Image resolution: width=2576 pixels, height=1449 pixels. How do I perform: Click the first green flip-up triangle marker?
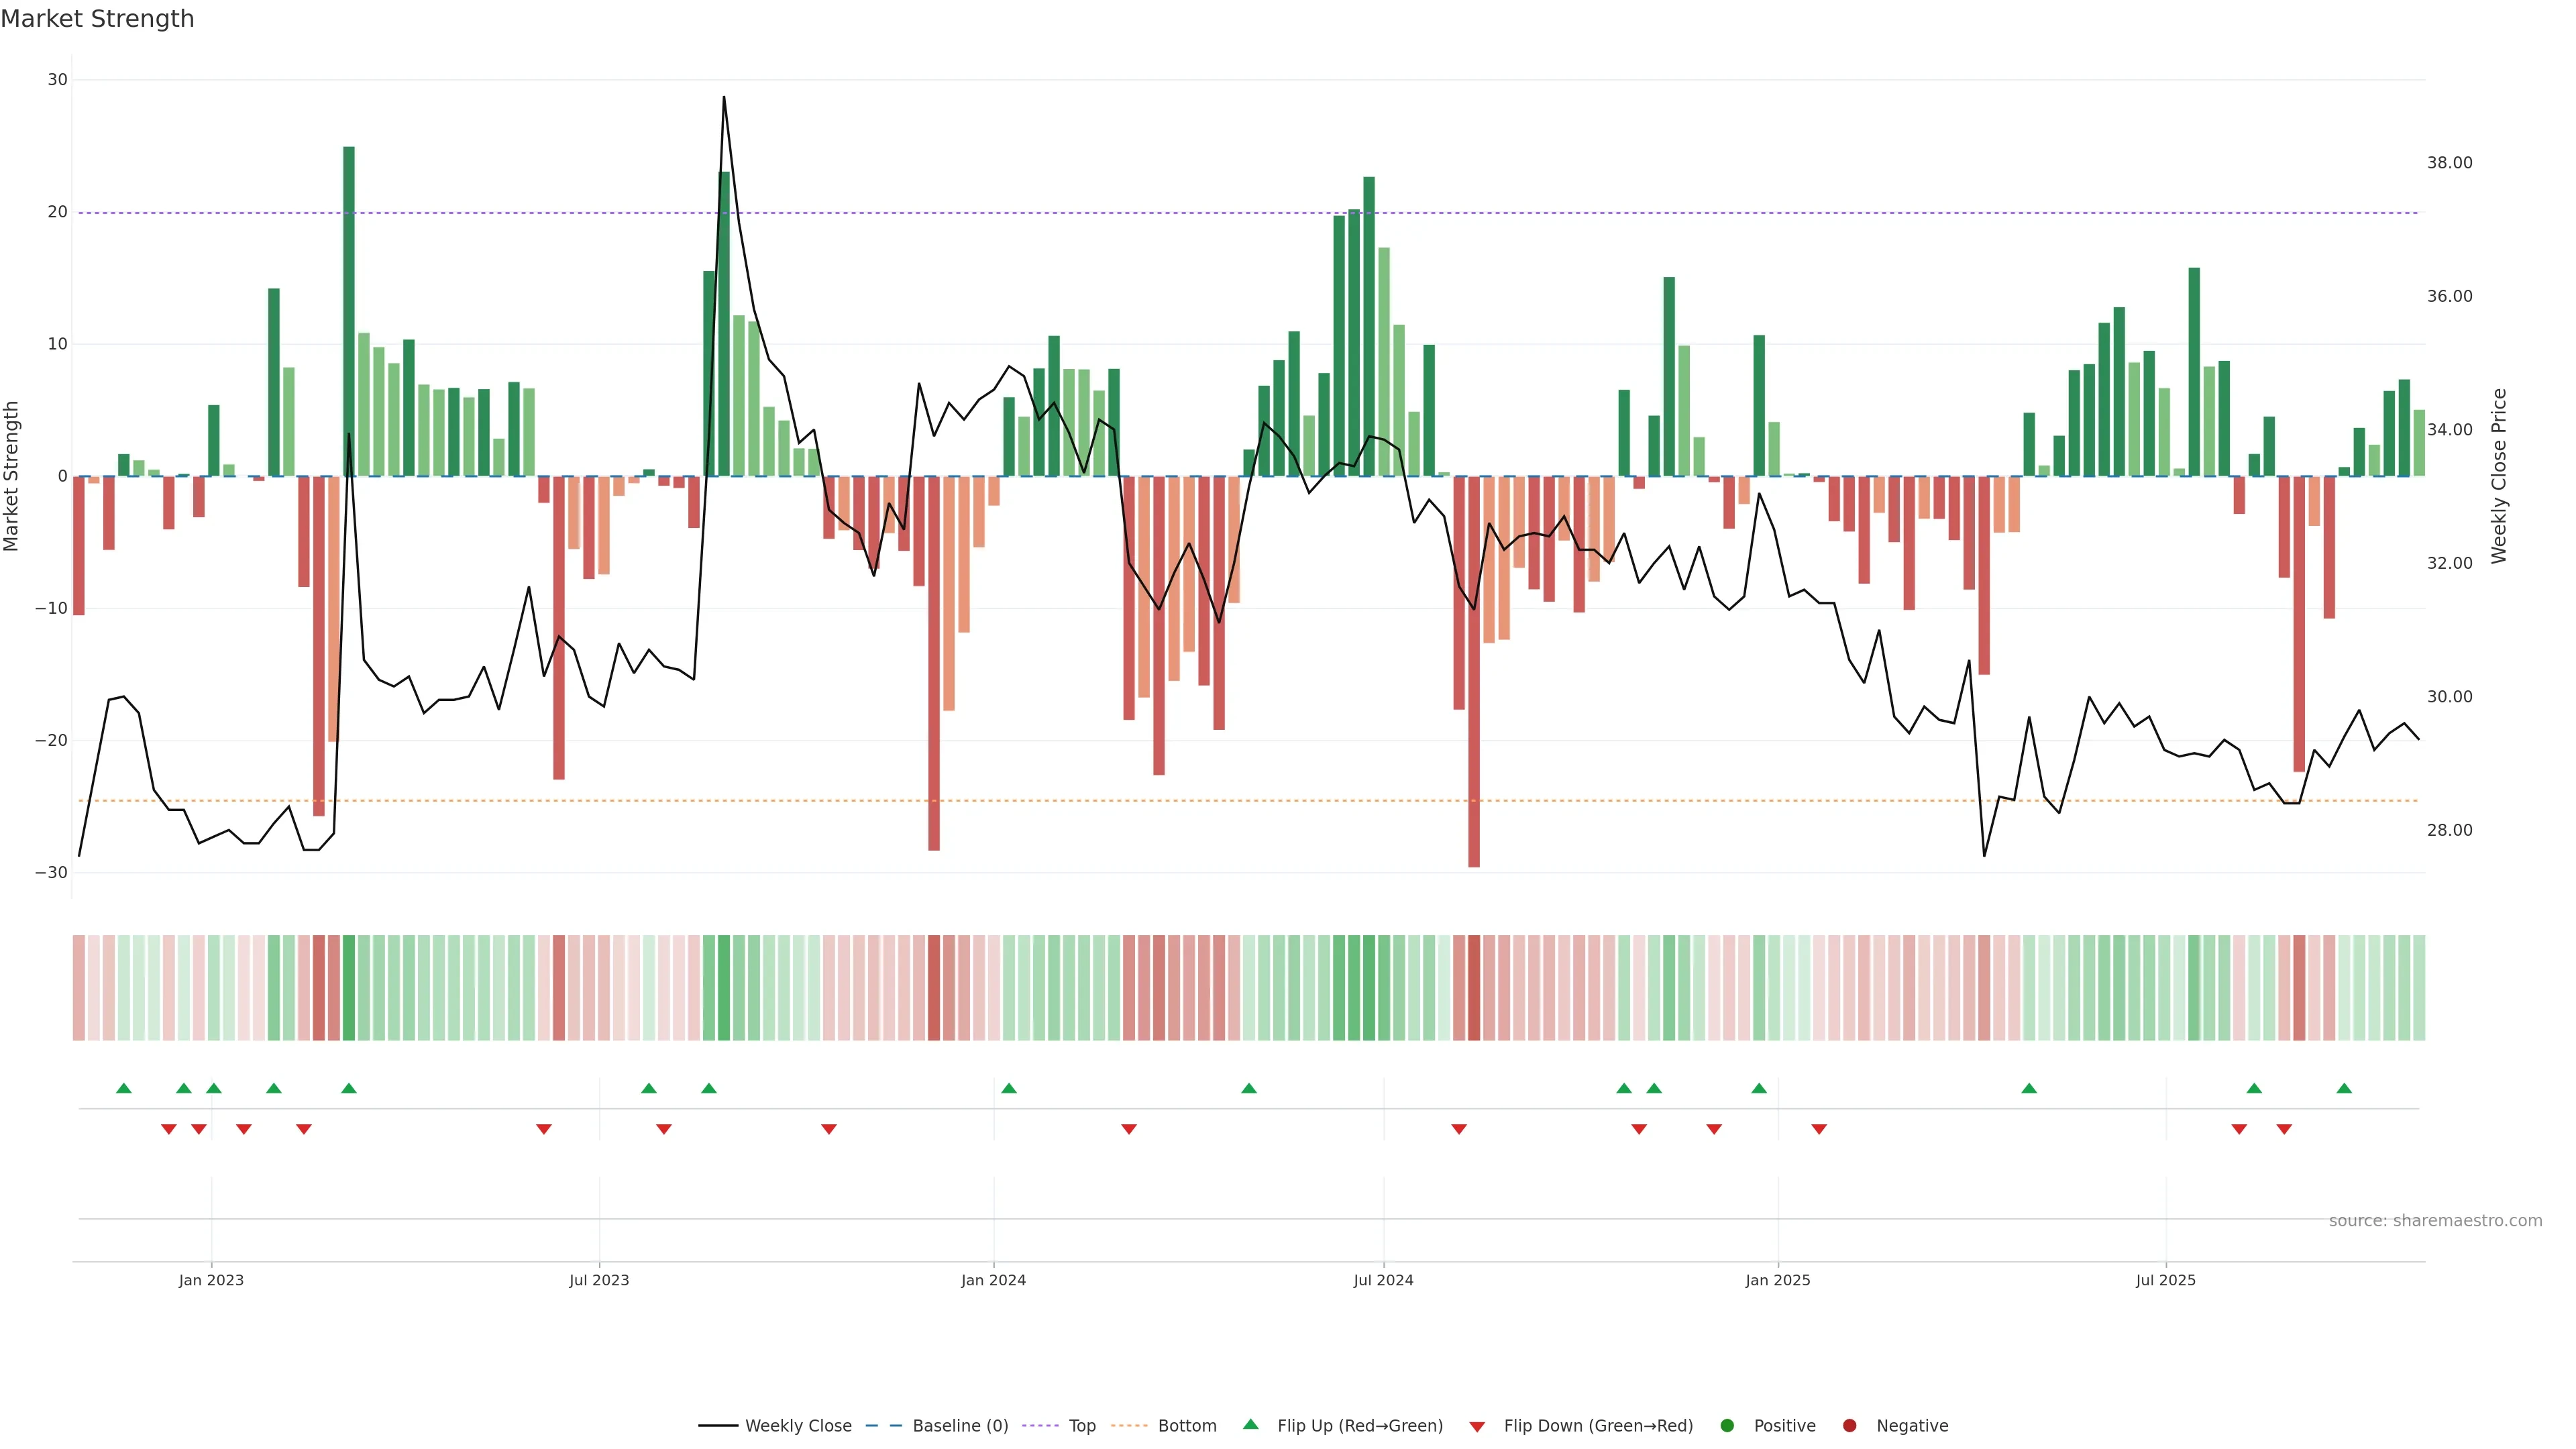click(x=124, y=1088)
